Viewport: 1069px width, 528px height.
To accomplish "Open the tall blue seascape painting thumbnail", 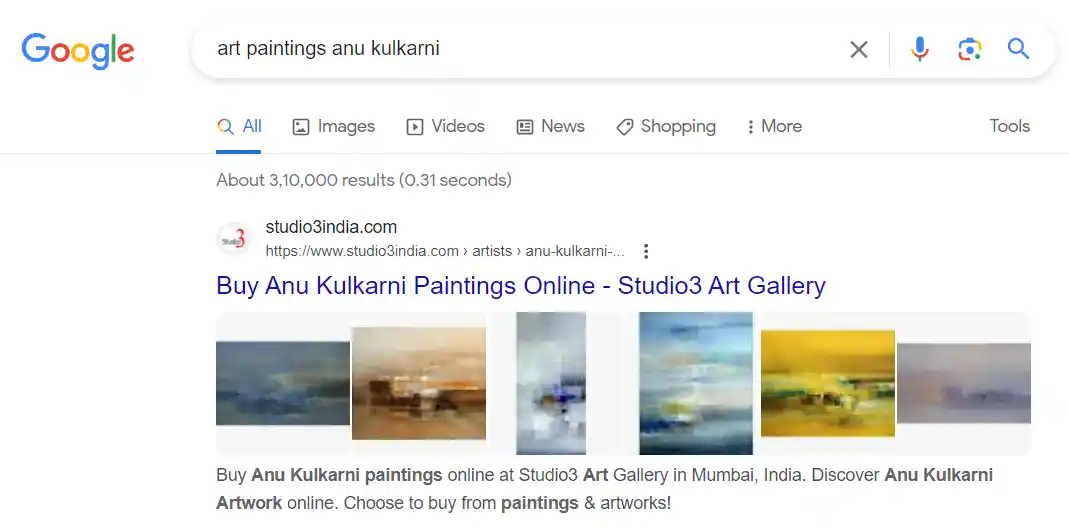I will (x=695, y=384).
